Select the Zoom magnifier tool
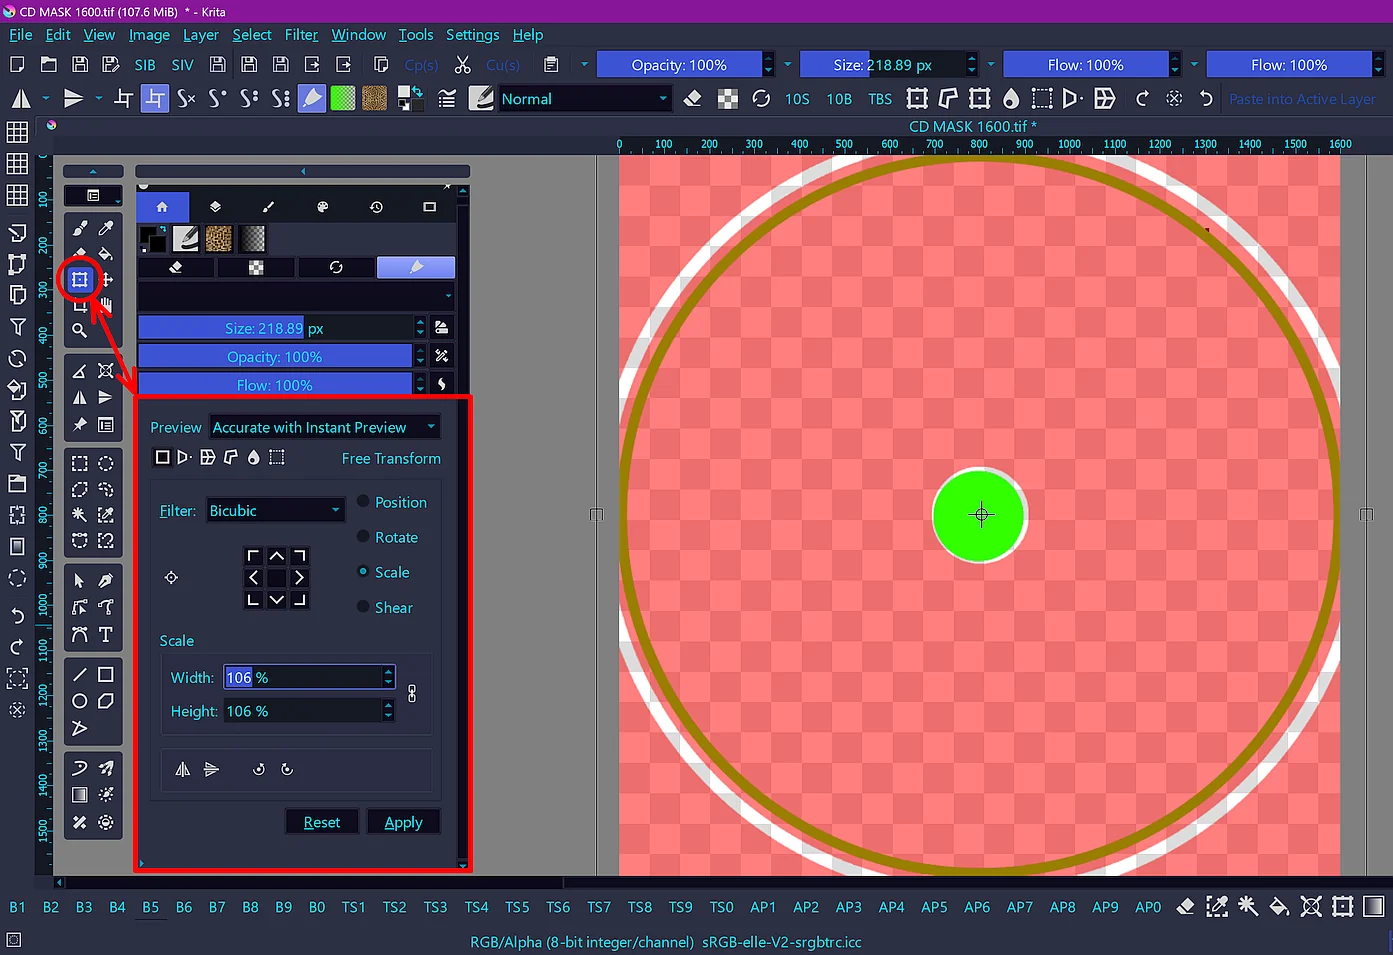 click(80, 331)
